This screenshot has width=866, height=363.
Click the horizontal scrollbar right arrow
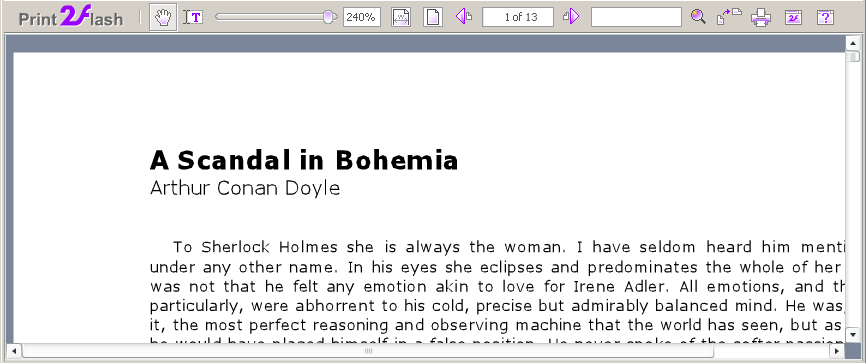tap(837, 351)
